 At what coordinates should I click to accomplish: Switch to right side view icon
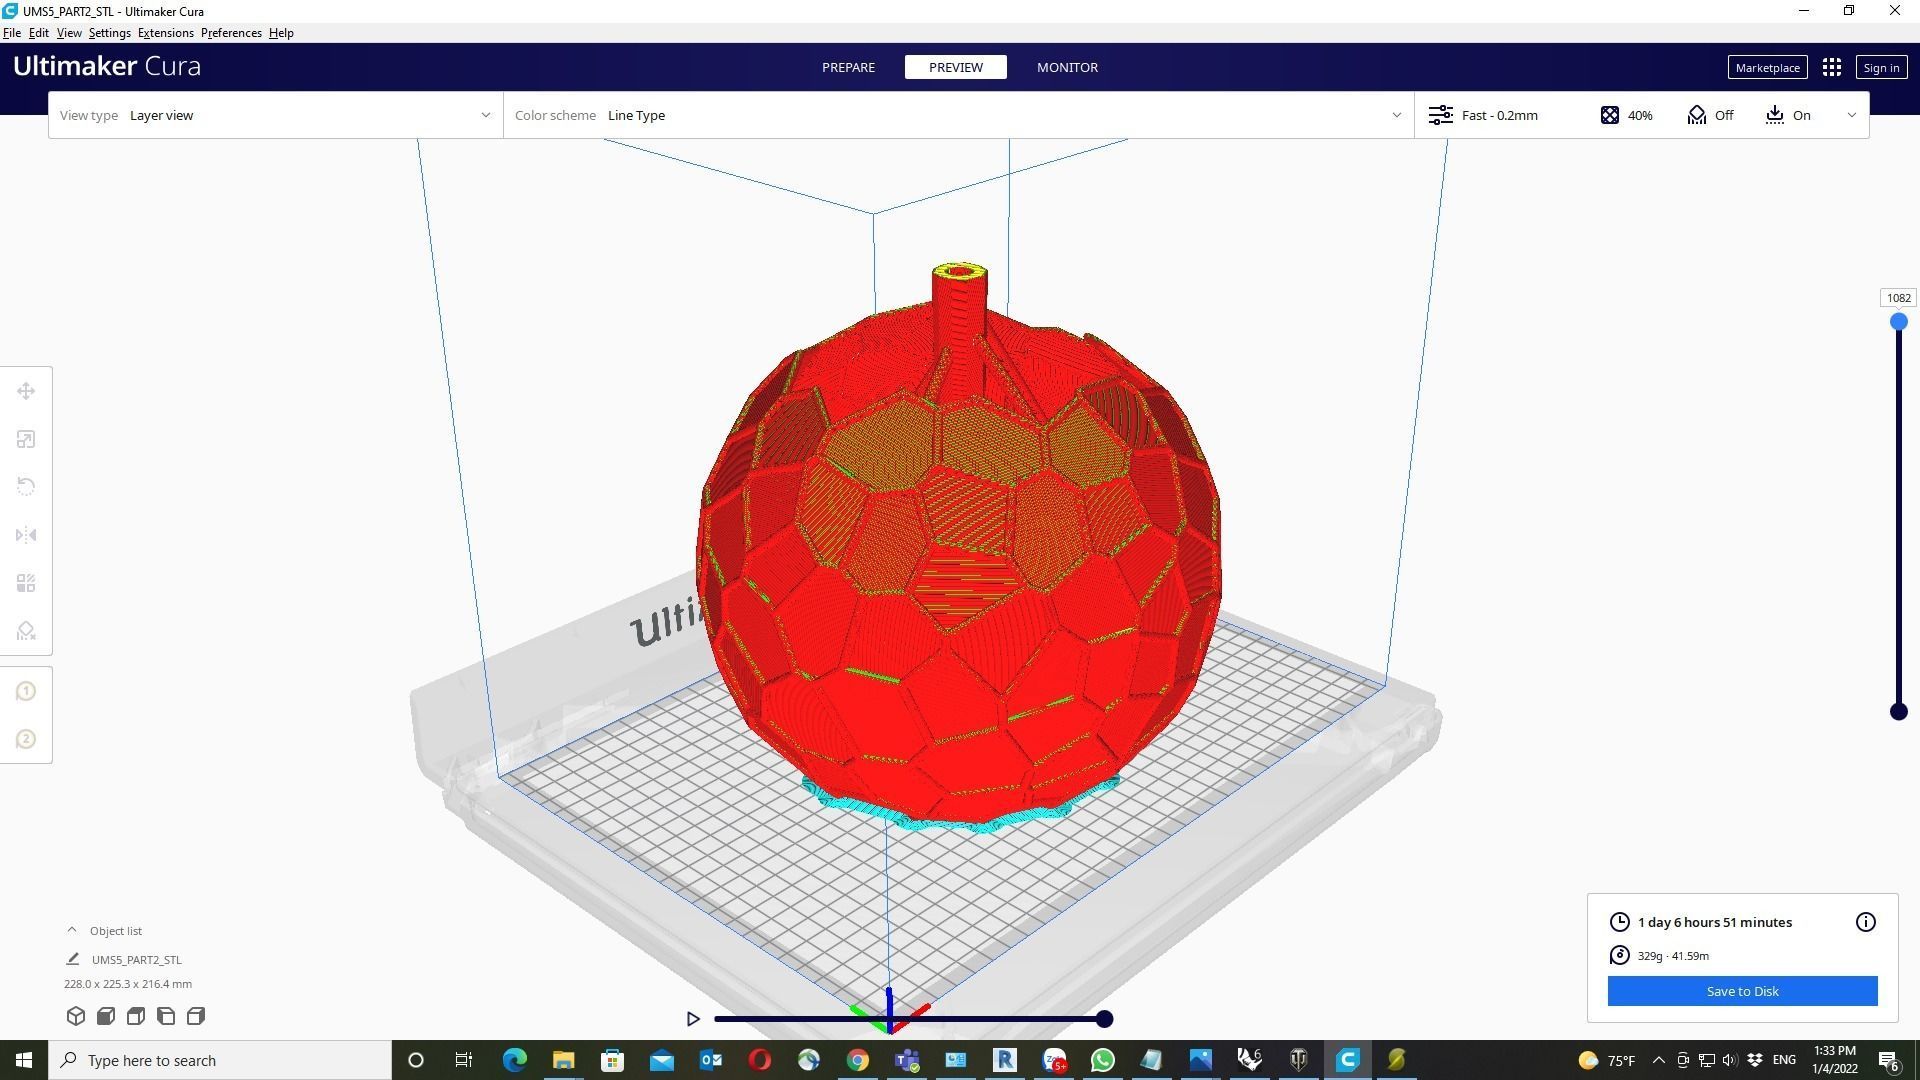click(196, 1016)
